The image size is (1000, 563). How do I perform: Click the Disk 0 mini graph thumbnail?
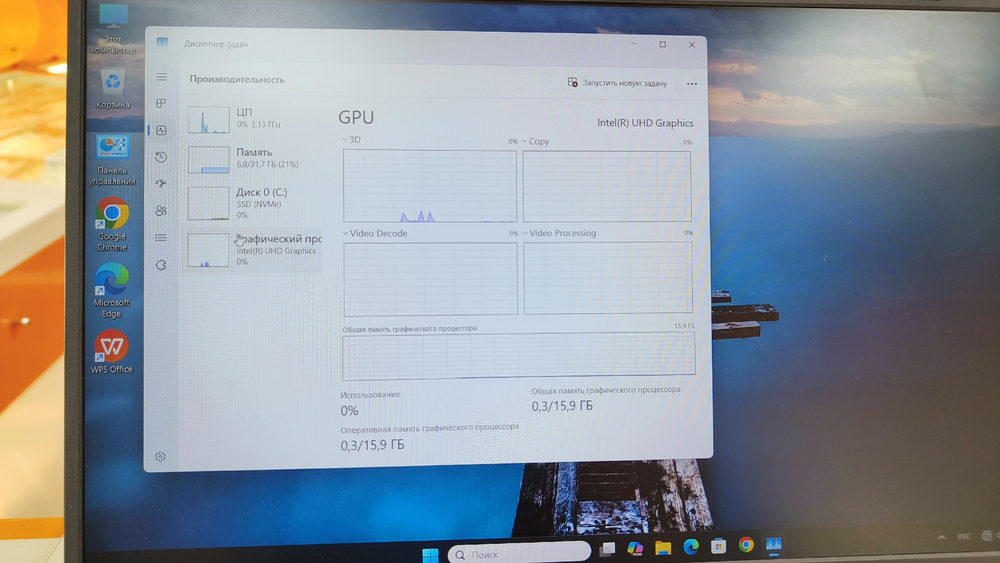point(209,203)
